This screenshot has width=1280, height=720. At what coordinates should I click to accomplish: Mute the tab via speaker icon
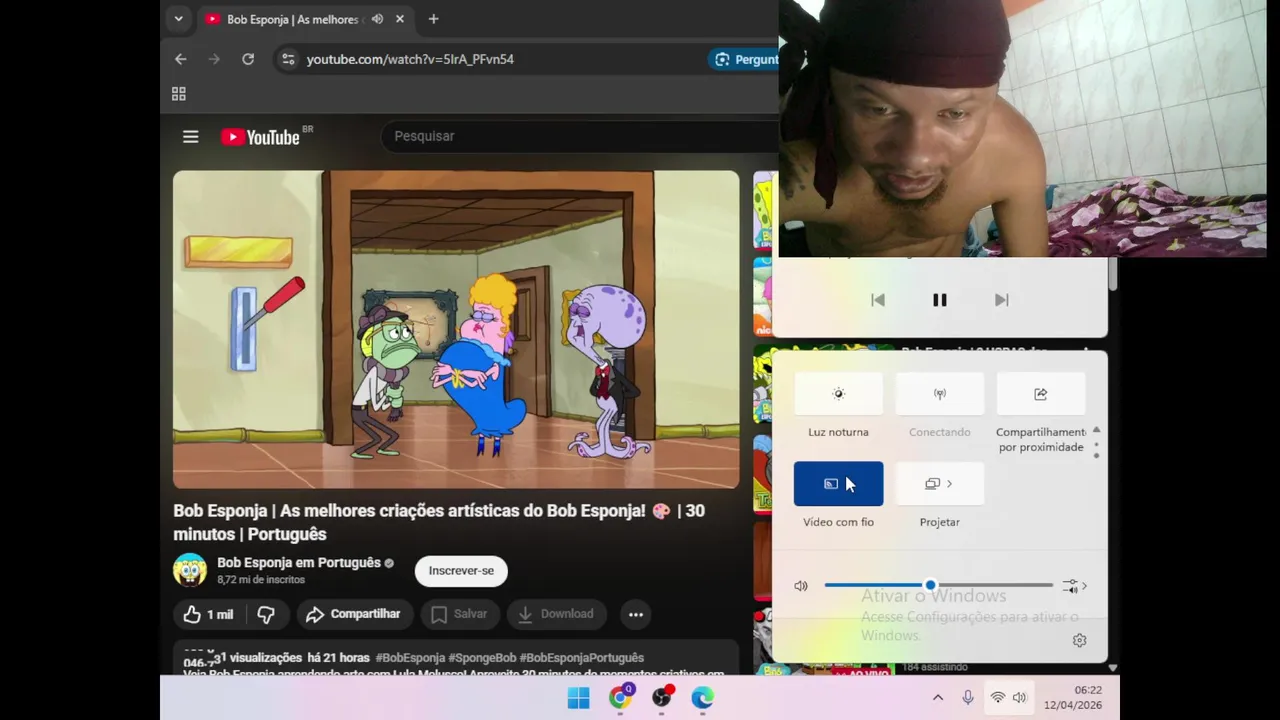click(x=377, y=19)
